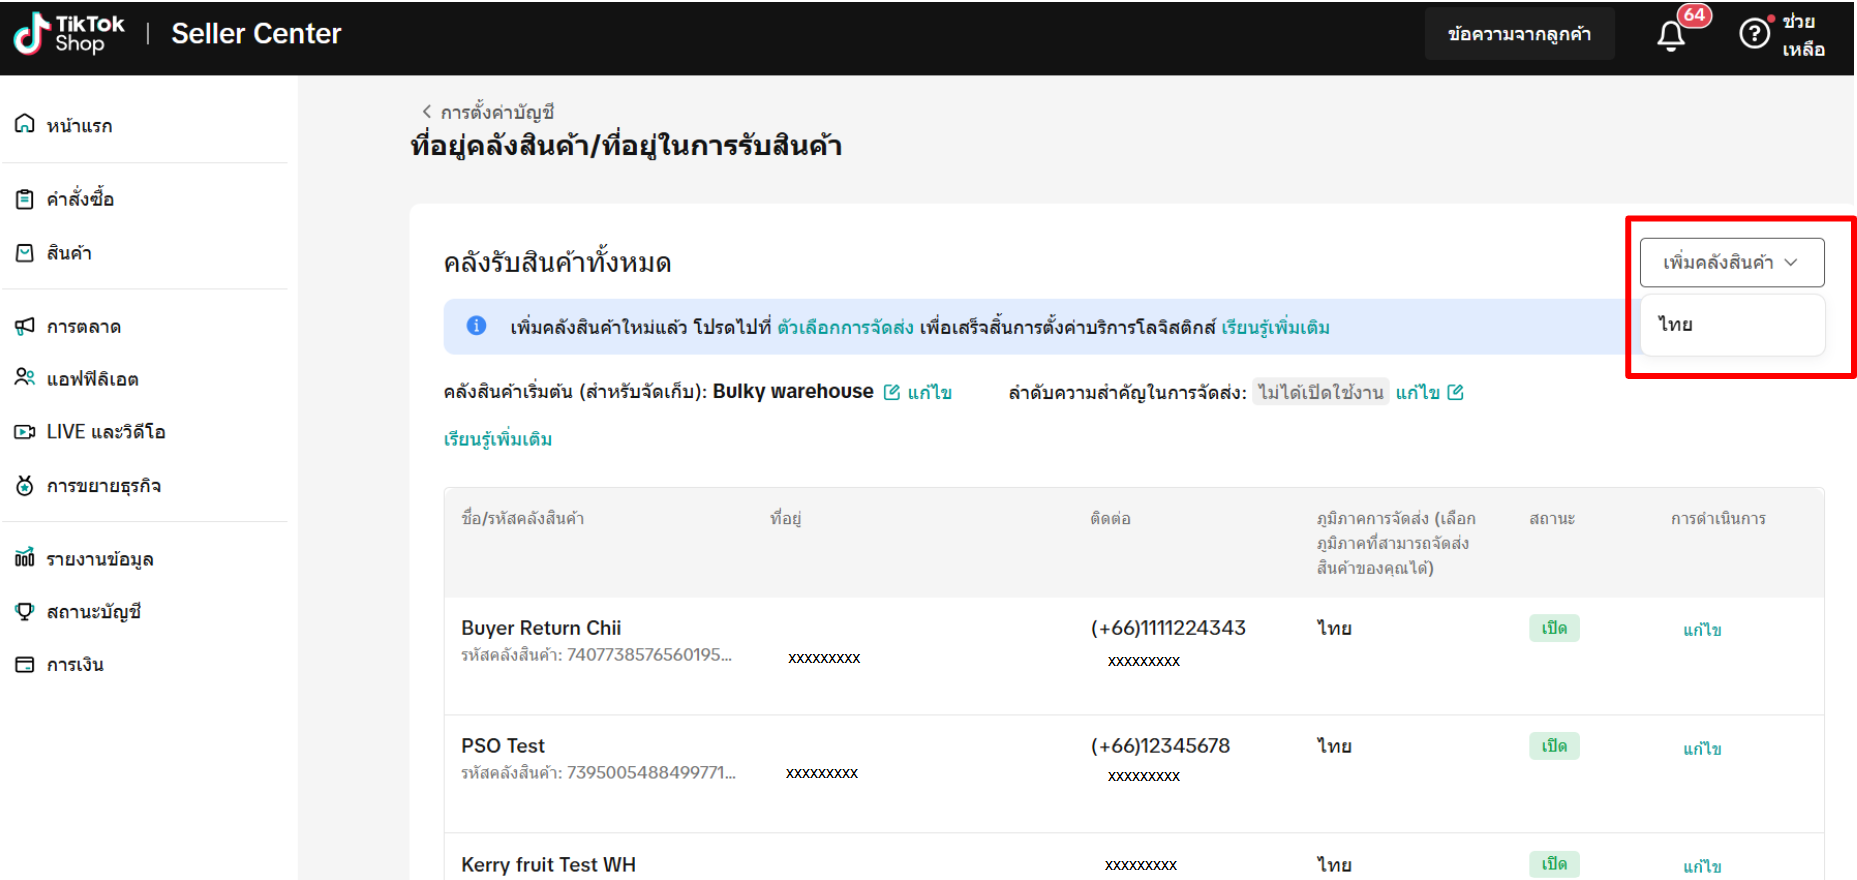Click the blue info icon in banner
The height and width of the screenshot is (880, 1857).
click(x=477, y=326)
